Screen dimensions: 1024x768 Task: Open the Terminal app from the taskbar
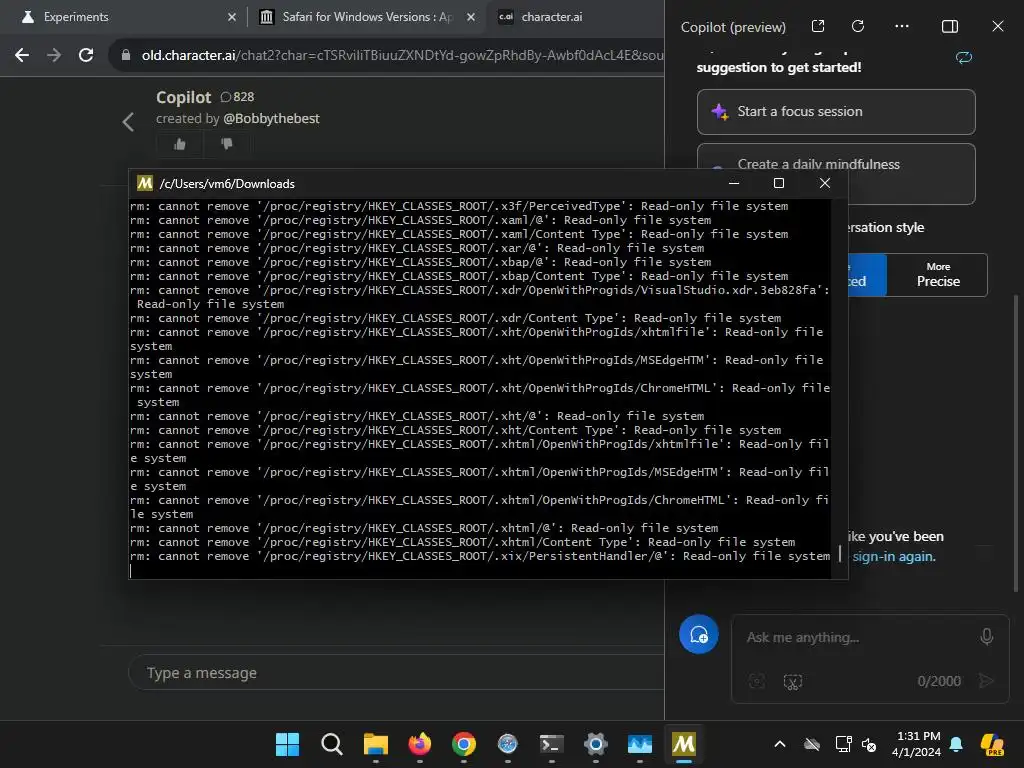coord(552,744)
